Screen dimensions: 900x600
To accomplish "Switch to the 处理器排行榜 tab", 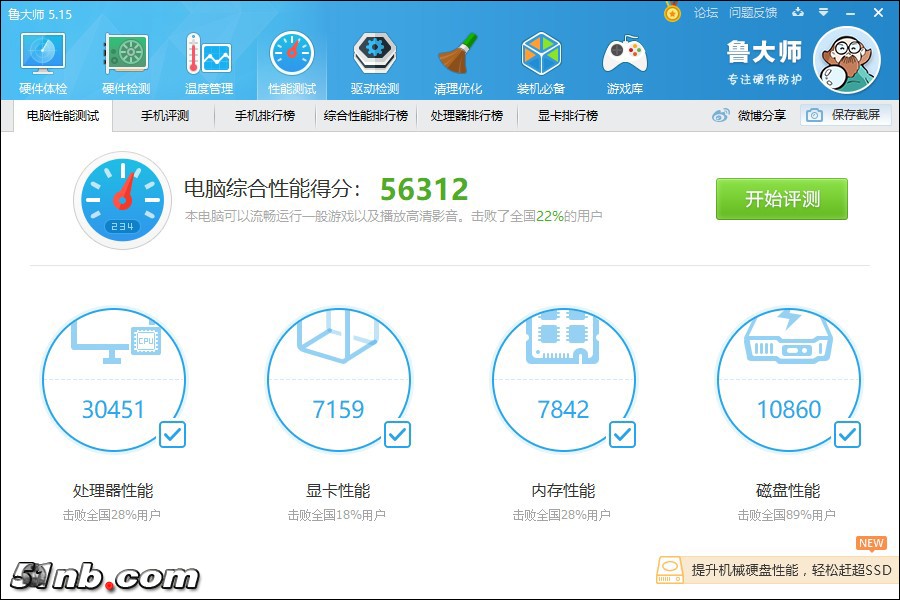I will [466, 116].
